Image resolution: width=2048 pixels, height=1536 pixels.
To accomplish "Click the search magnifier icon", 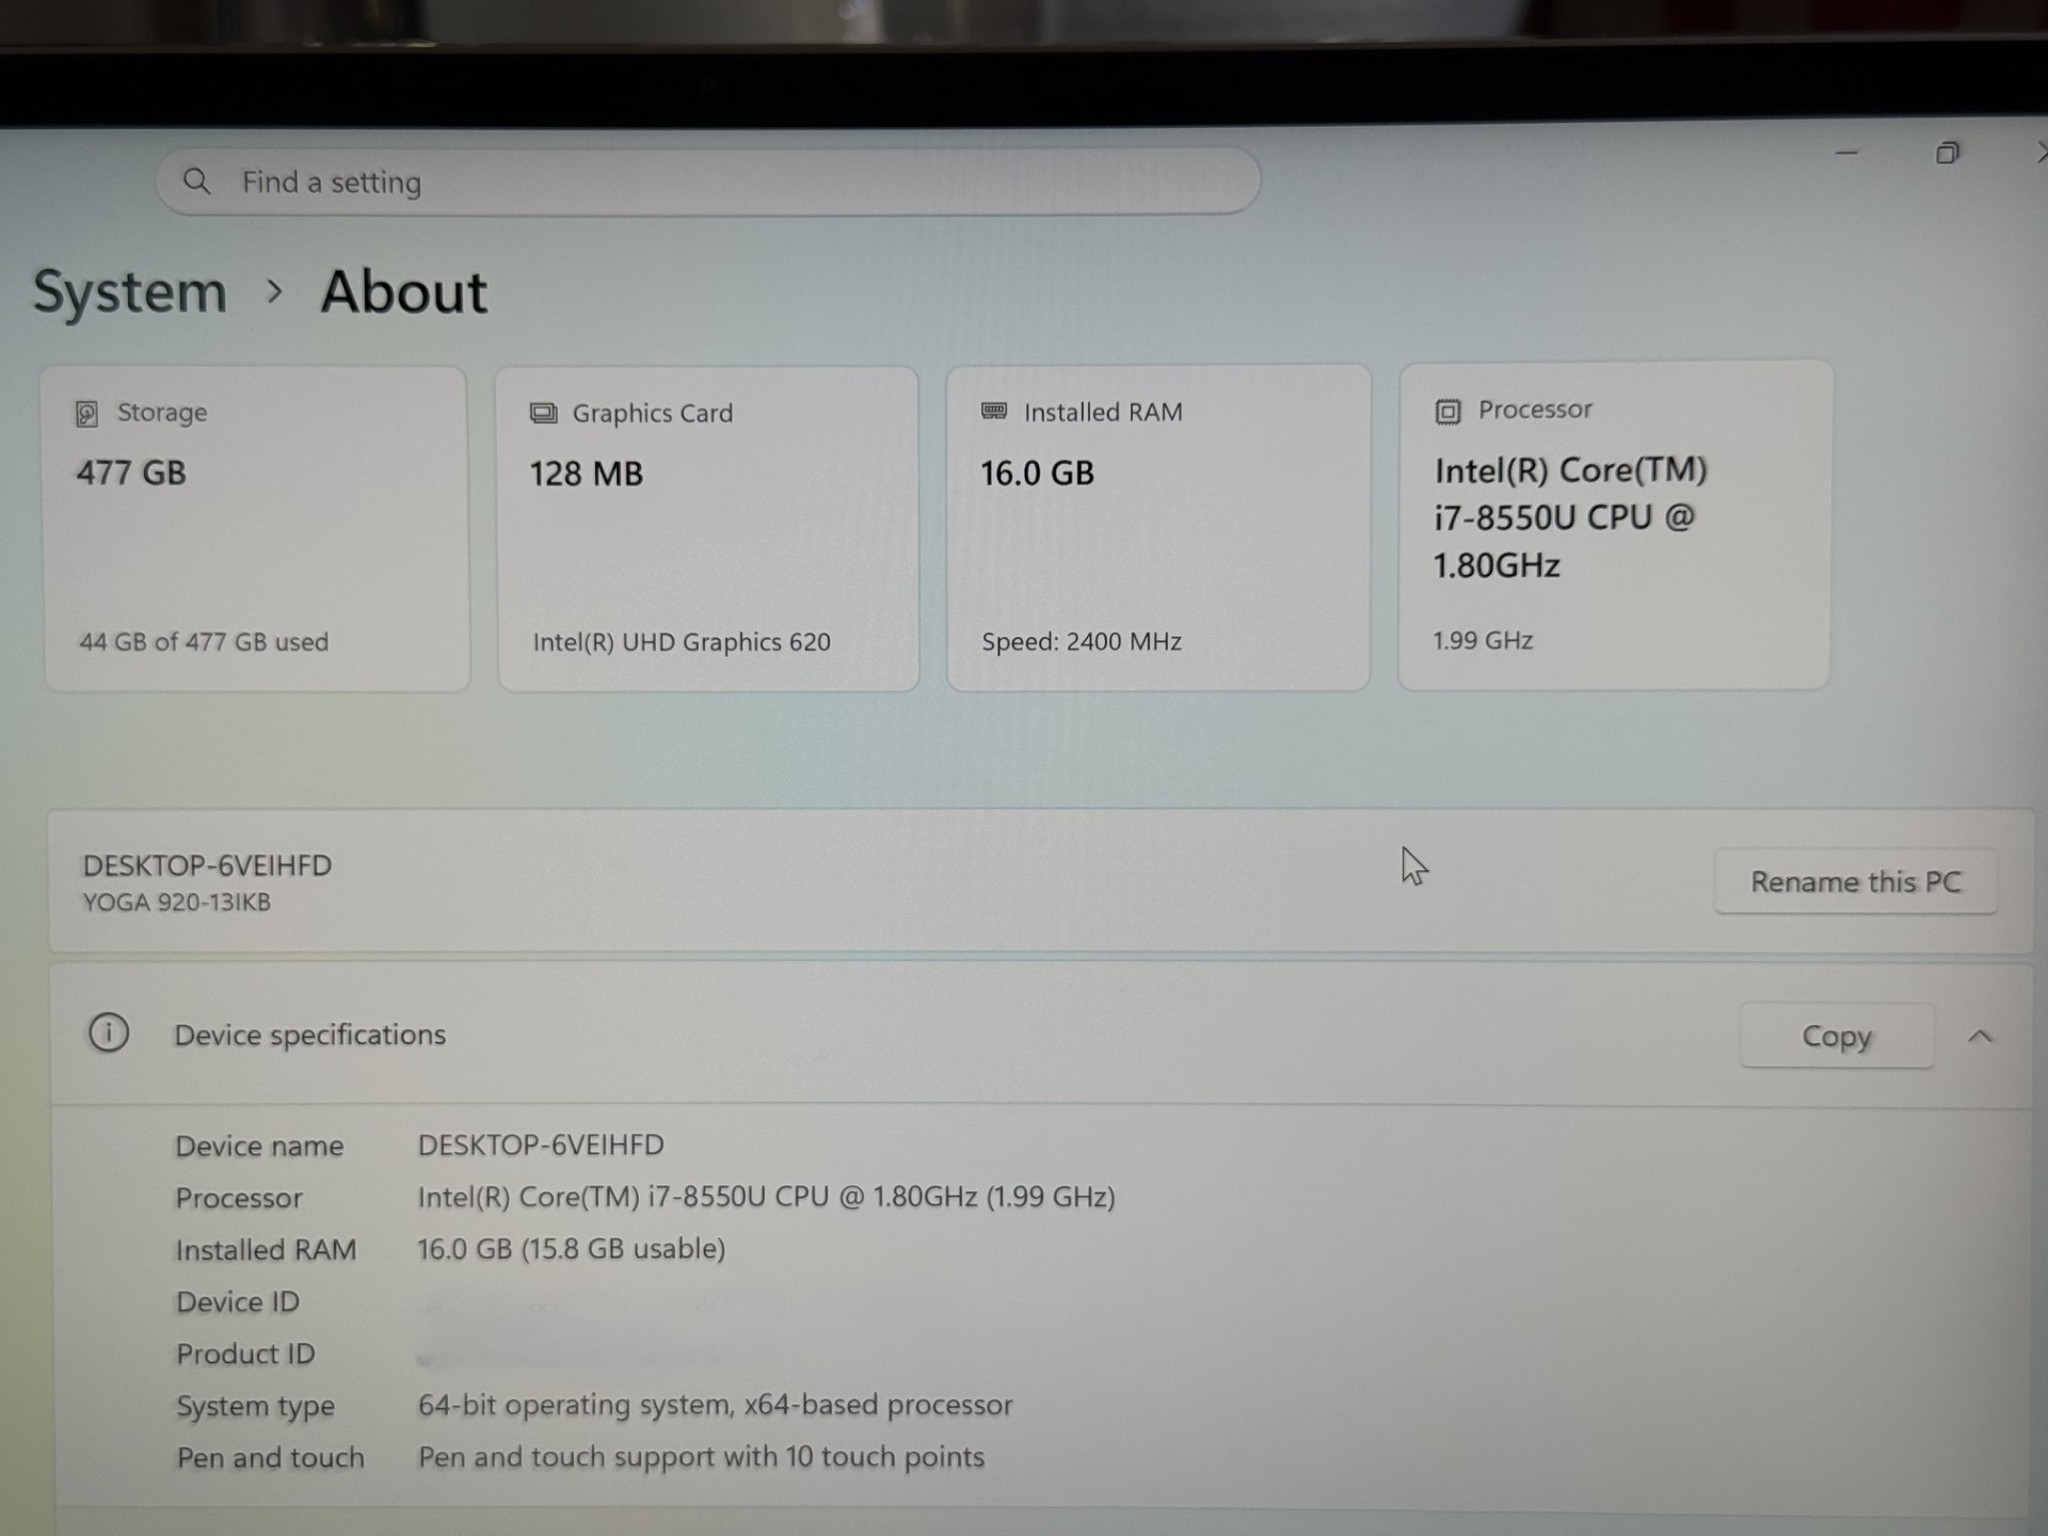I will pos(197,181).
